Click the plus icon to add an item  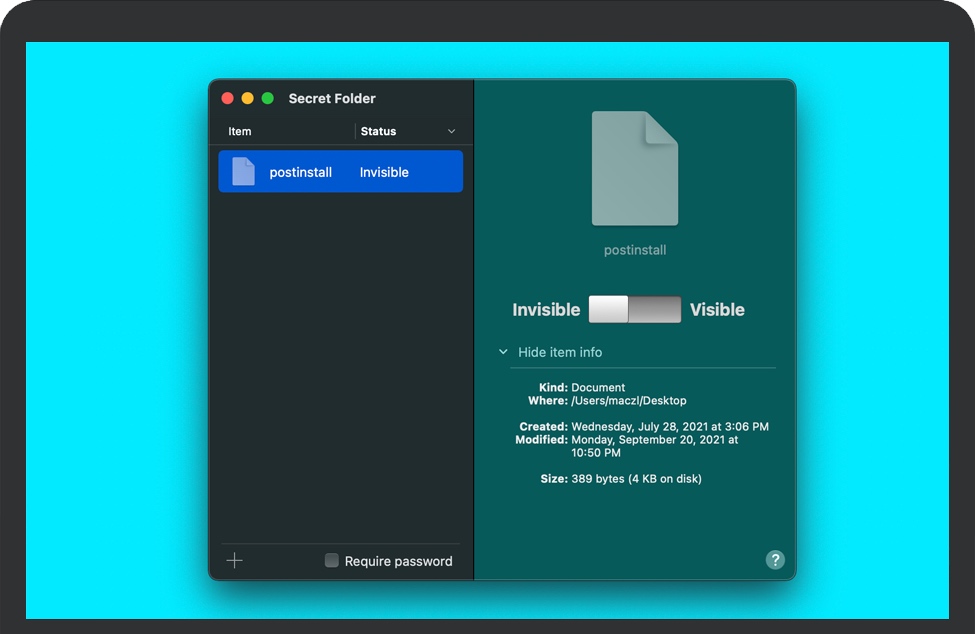[235, 561]
